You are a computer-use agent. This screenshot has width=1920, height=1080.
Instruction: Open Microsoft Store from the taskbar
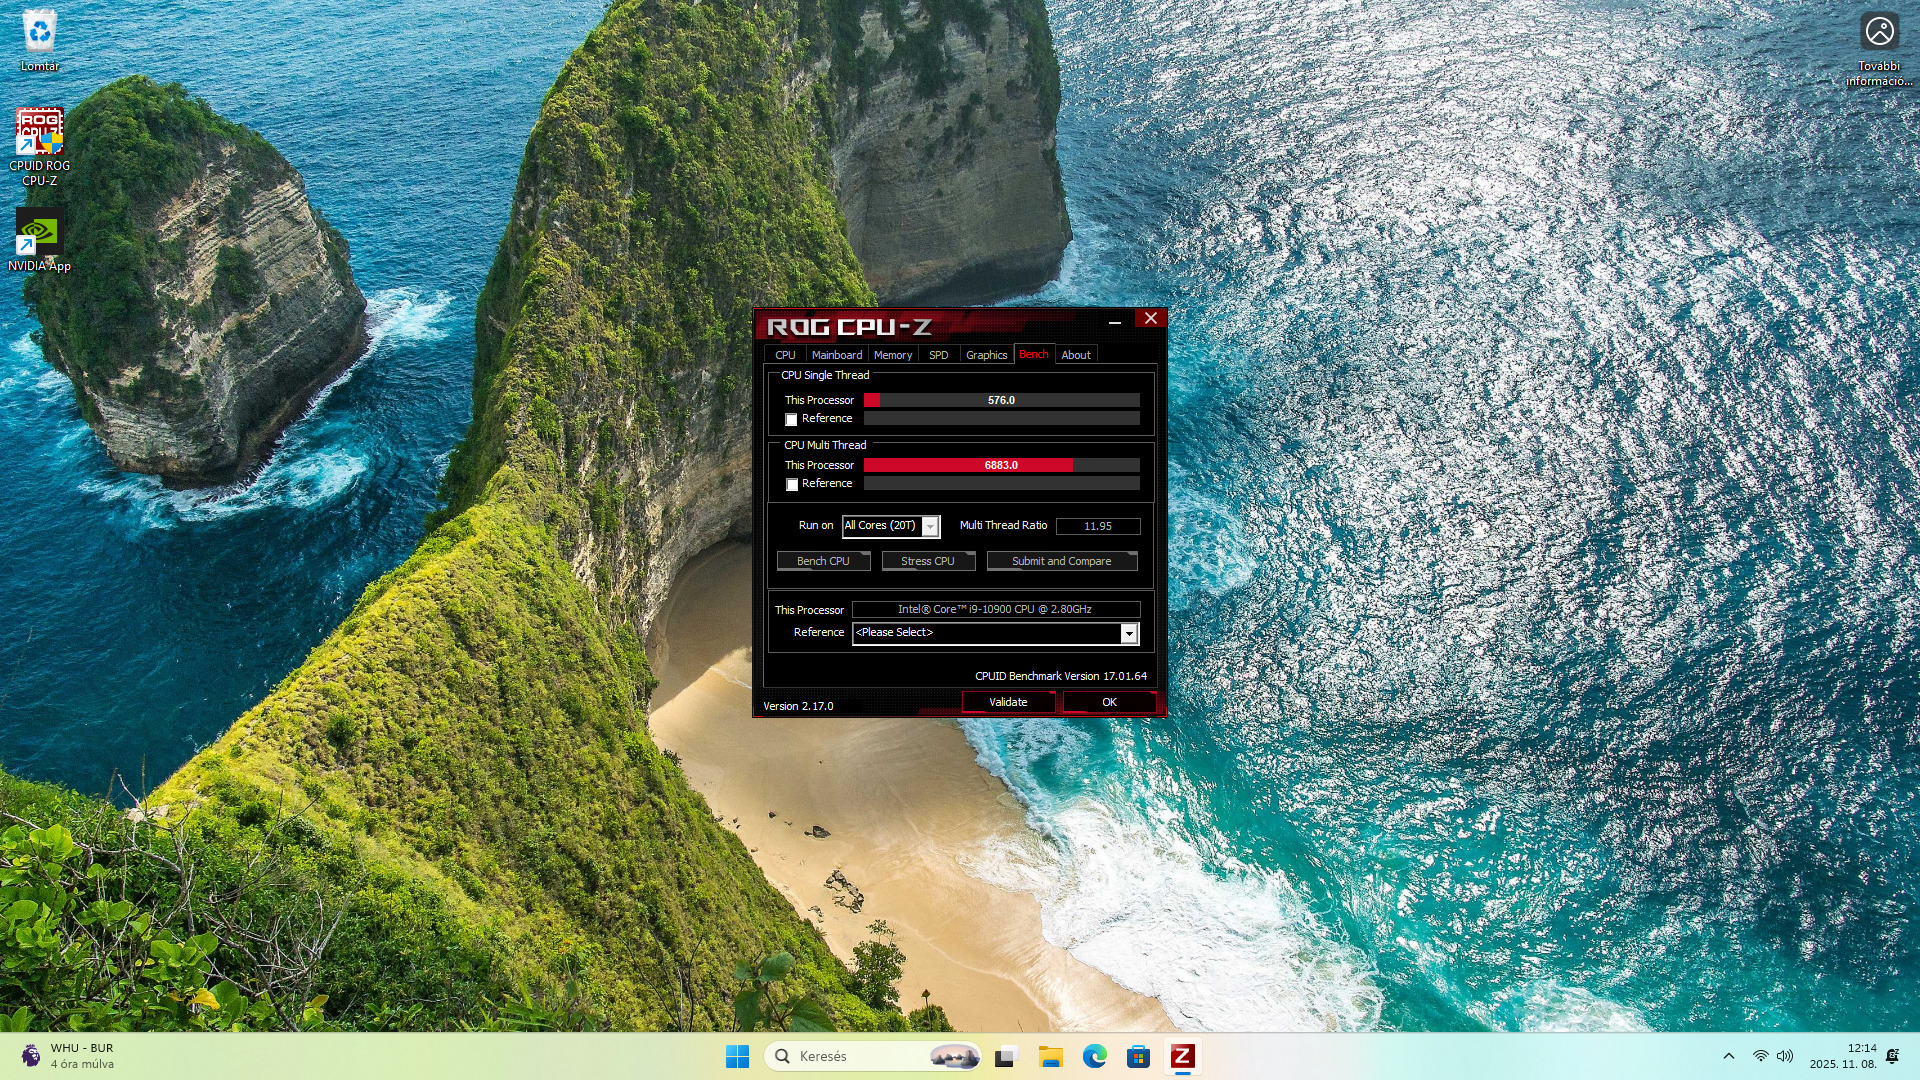point(1138,1056)
